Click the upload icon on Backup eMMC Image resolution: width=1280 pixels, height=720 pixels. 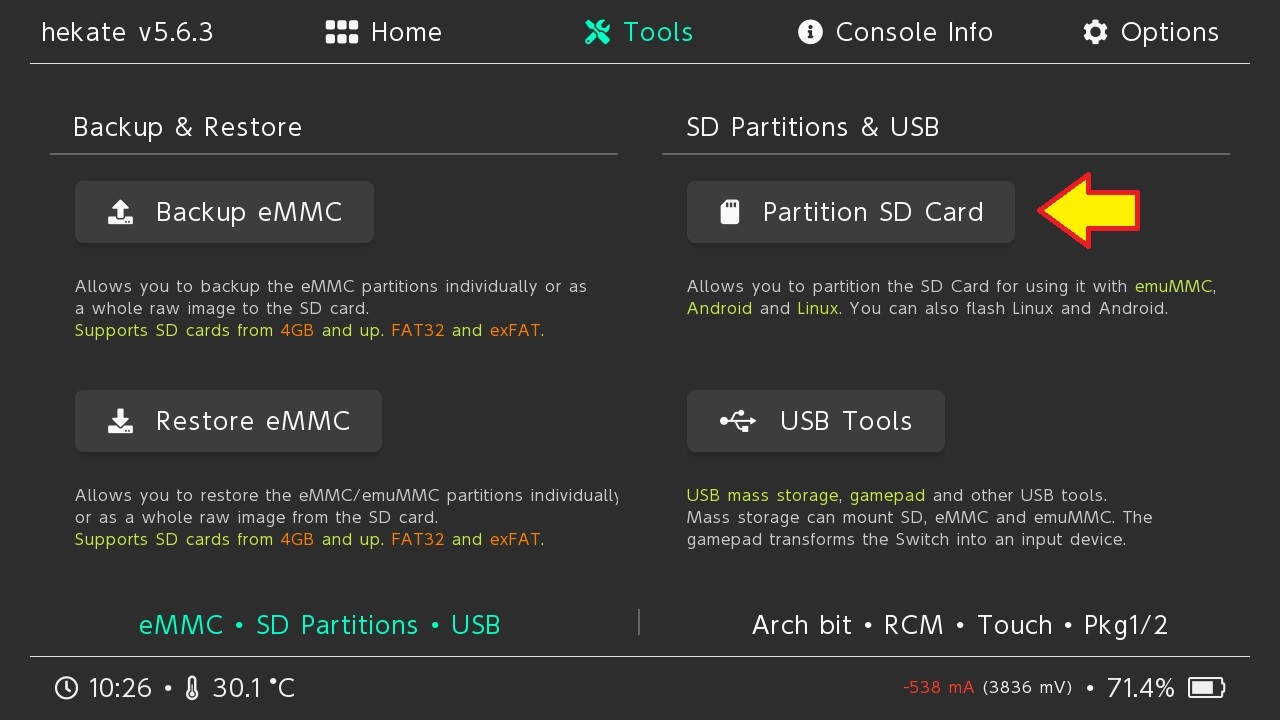click(x=120, y=212)
